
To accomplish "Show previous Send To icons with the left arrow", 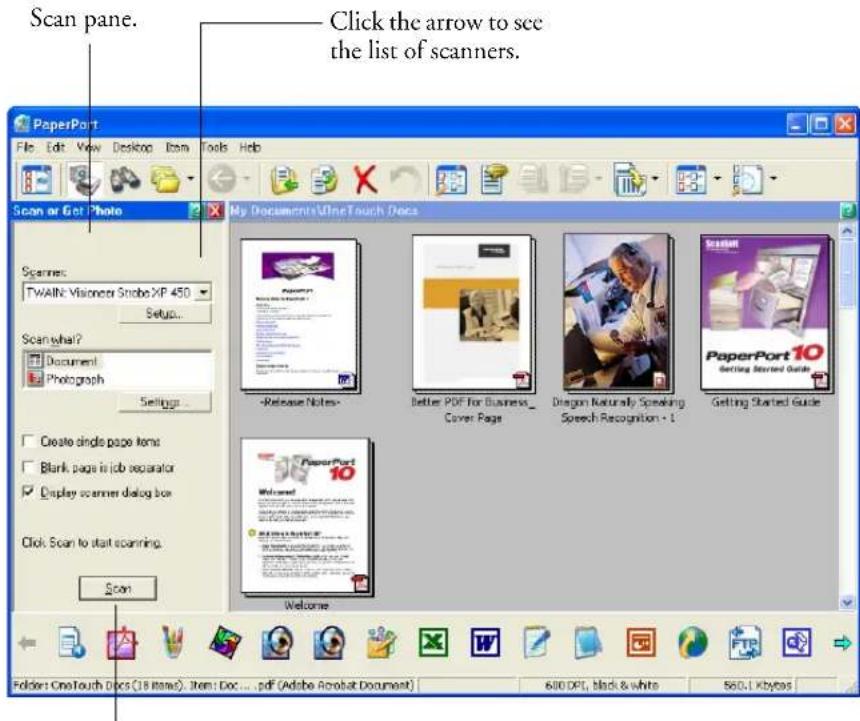I will click(27, 643).
